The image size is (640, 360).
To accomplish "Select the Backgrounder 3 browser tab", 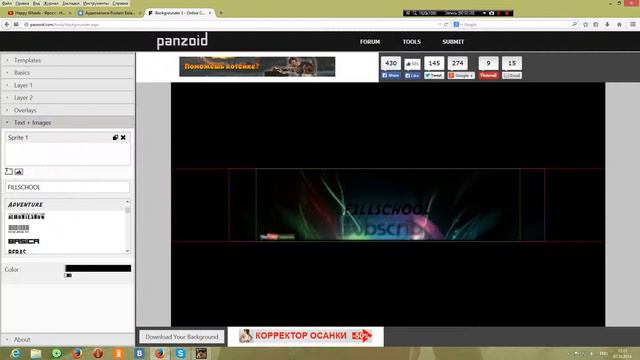I will [x=180, y=13].
